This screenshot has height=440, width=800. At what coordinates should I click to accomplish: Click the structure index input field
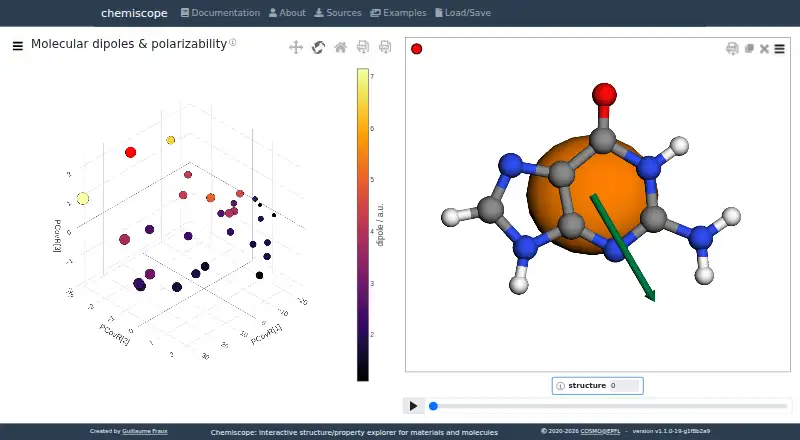point(624,385)
